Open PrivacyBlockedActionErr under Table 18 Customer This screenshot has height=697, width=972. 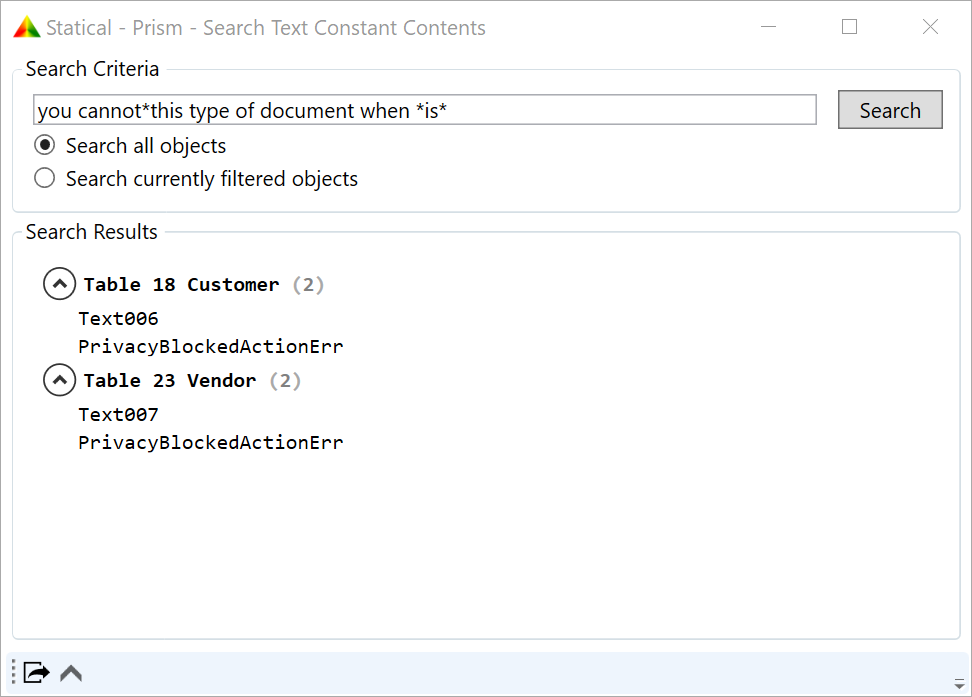(x=211, y=346)
